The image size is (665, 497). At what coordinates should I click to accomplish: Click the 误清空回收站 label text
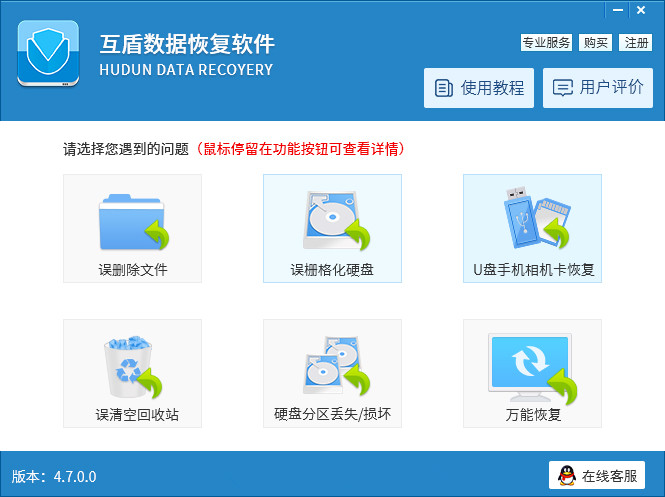coord(137,414)
